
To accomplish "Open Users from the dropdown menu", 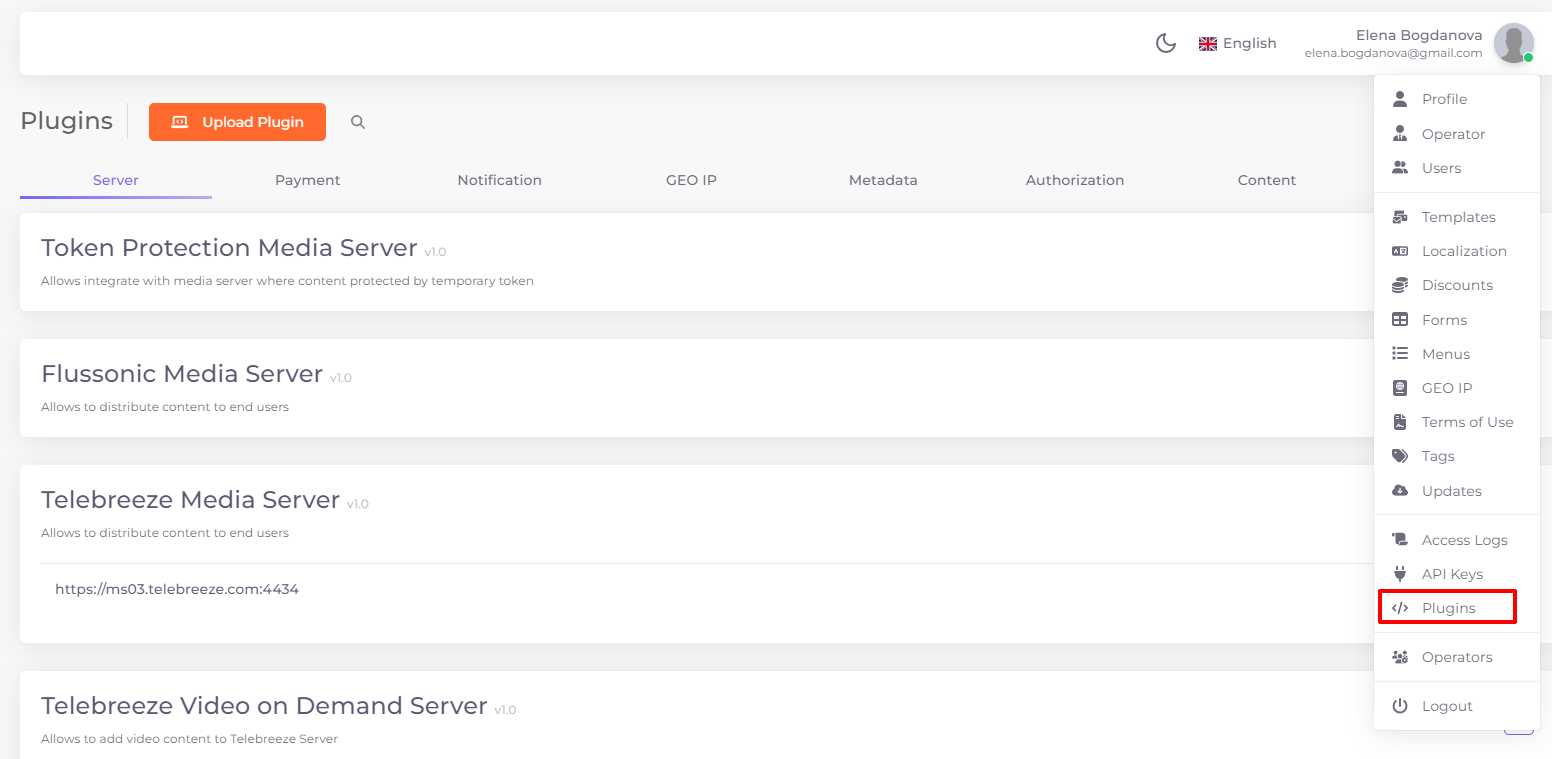I will pos(1457,168).
